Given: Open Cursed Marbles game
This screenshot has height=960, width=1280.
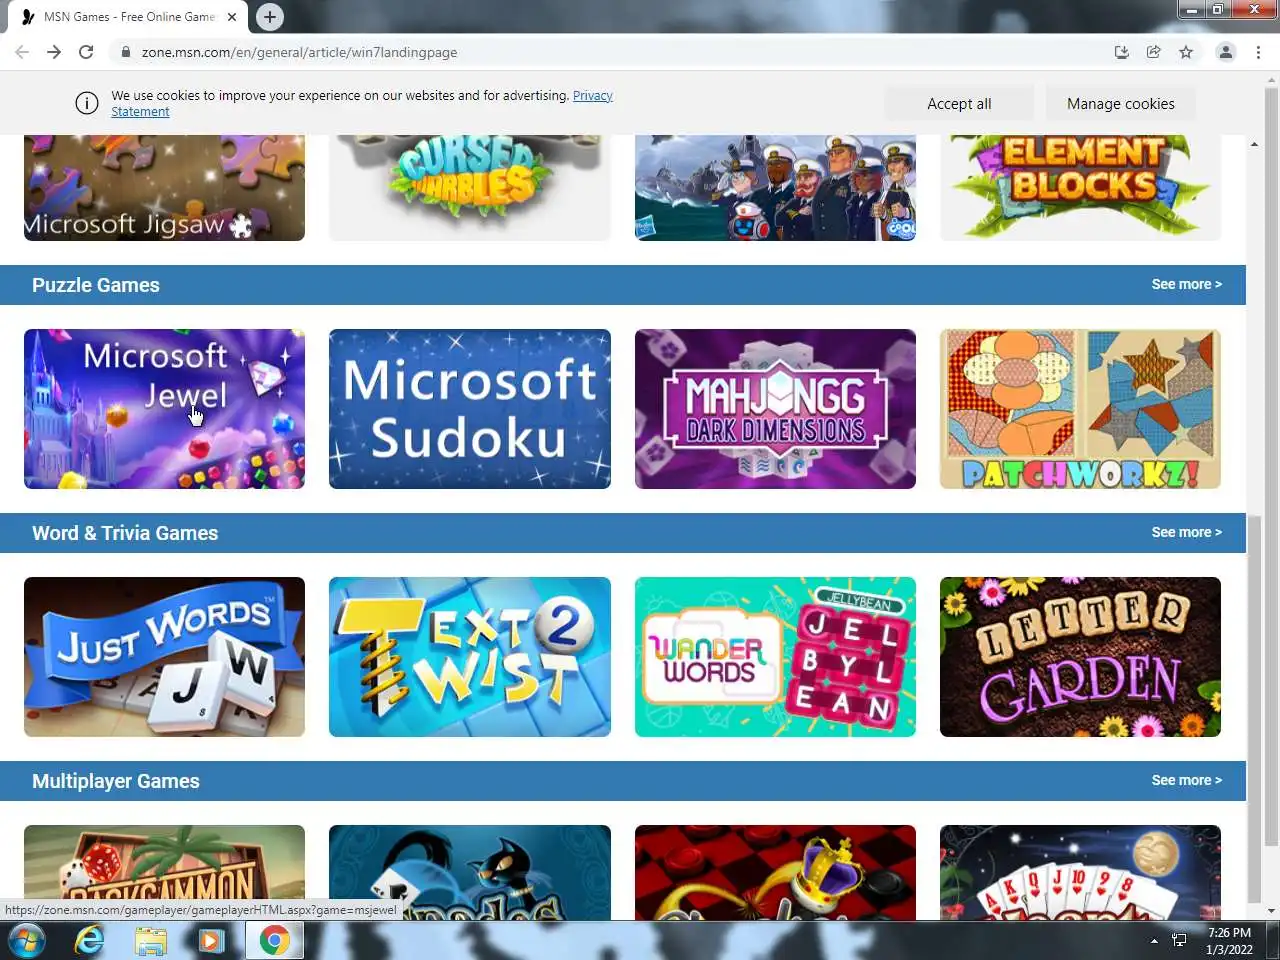Looking at the screenshot, I should 469,188.
